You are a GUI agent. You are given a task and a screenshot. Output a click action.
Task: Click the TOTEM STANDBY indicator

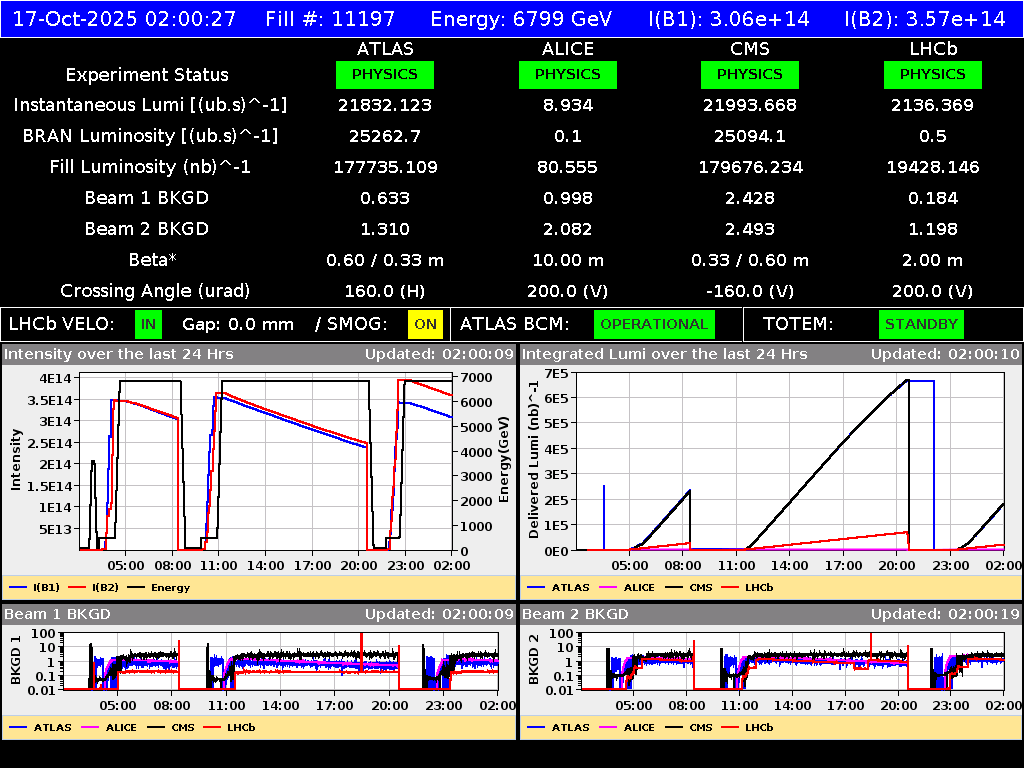[x=921, y=324]
